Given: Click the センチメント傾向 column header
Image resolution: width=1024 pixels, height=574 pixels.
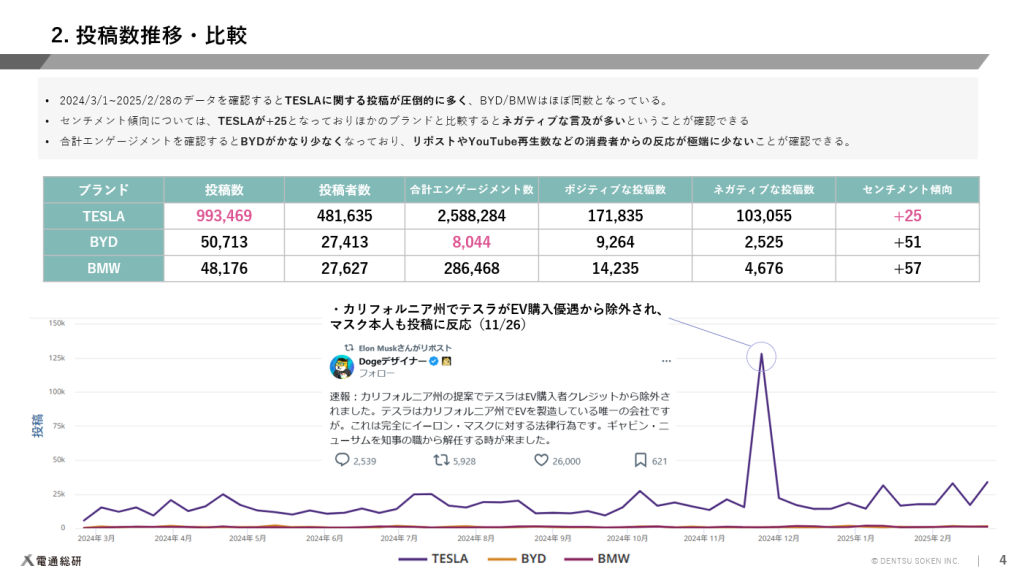Looking at the screenshot, I should (907, 189).
